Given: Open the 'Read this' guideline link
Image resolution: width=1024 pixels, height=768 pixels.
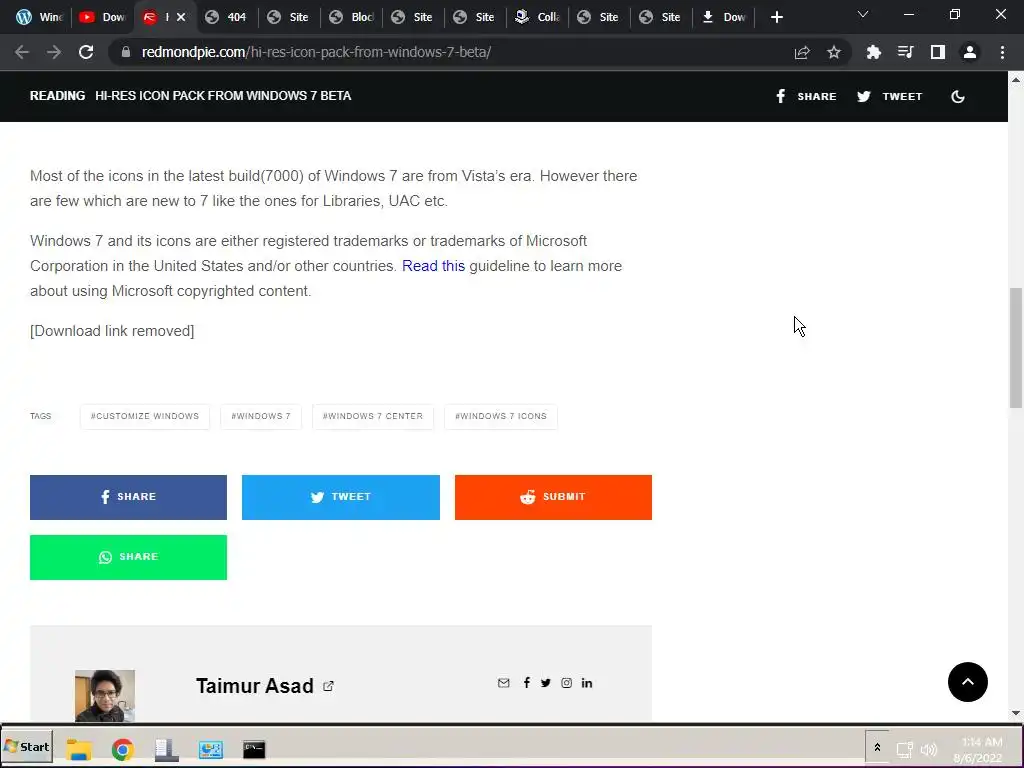Looking at the screenshot, I should pyautogui.click(x=434, y=266).
